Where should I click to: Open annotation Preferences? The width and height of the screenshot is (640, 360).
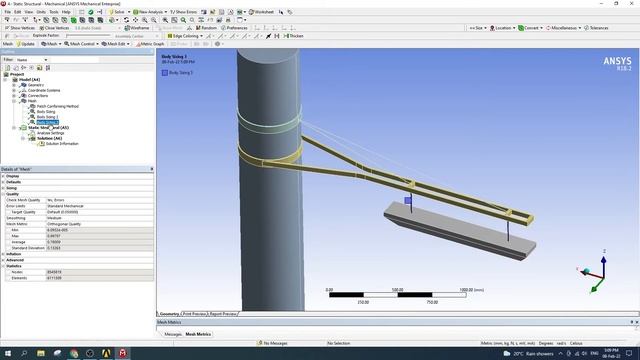[234, 28]
